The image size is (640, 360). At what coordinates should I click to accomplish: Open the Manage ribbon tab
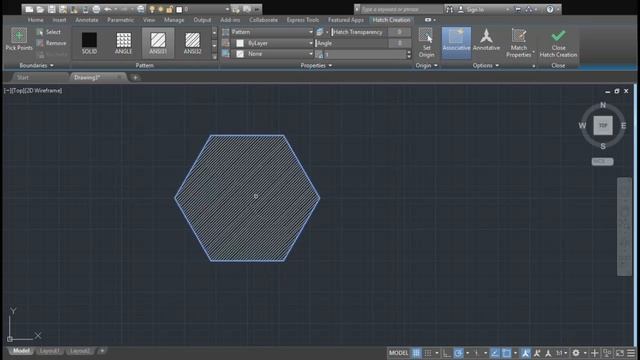tap(174, 20)
